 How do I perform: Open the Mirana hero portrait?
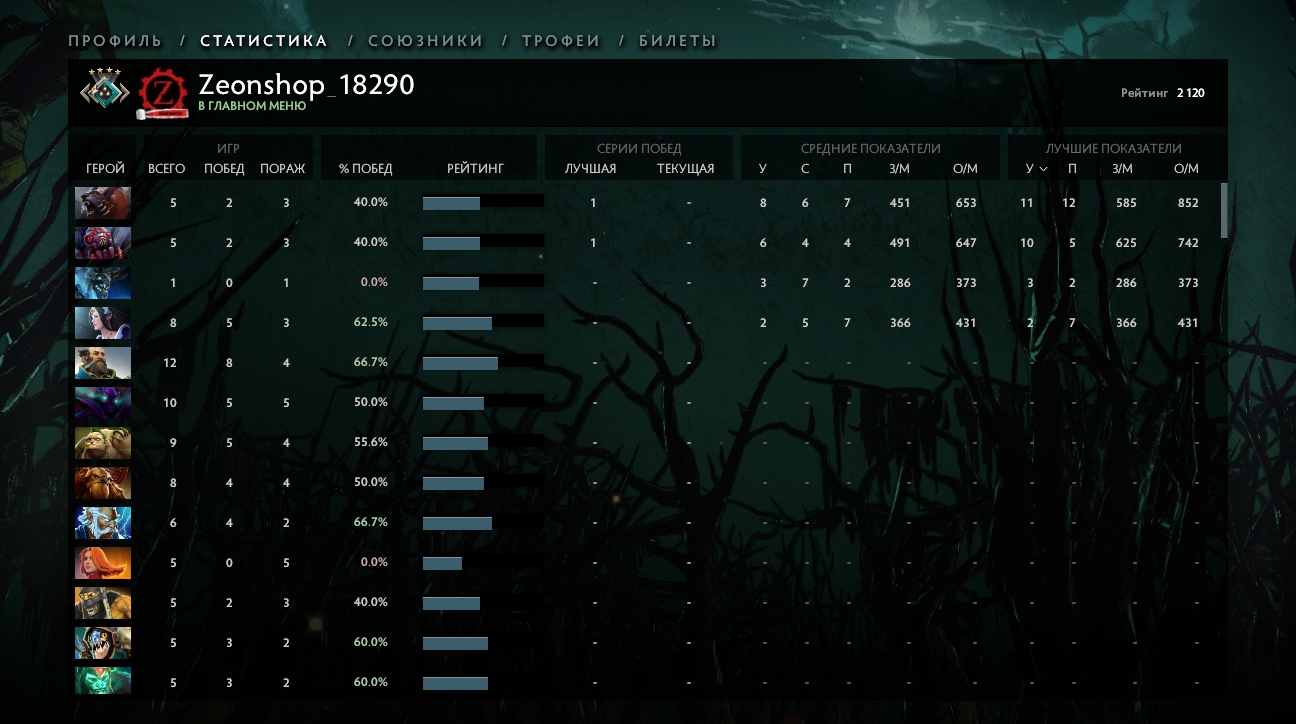(x=103, y=323)
